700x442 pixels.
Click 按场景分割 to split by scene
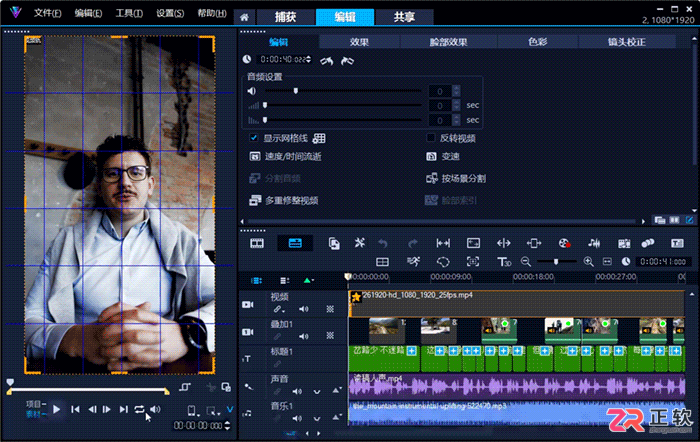click(x=456, y=179)
